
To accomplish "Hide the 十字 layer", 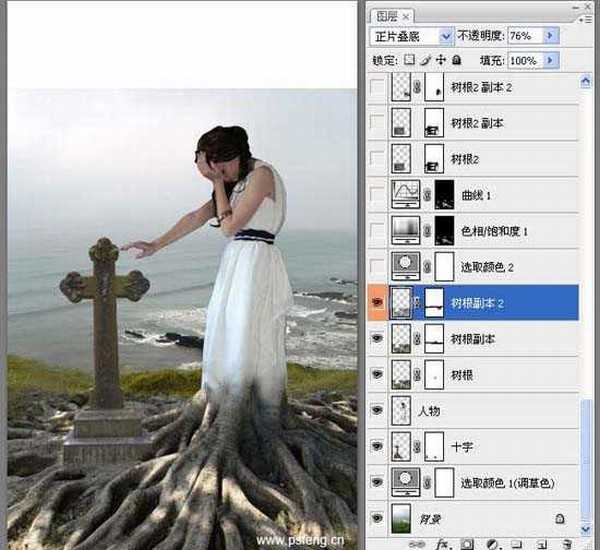I will click(x=377, y=446).
